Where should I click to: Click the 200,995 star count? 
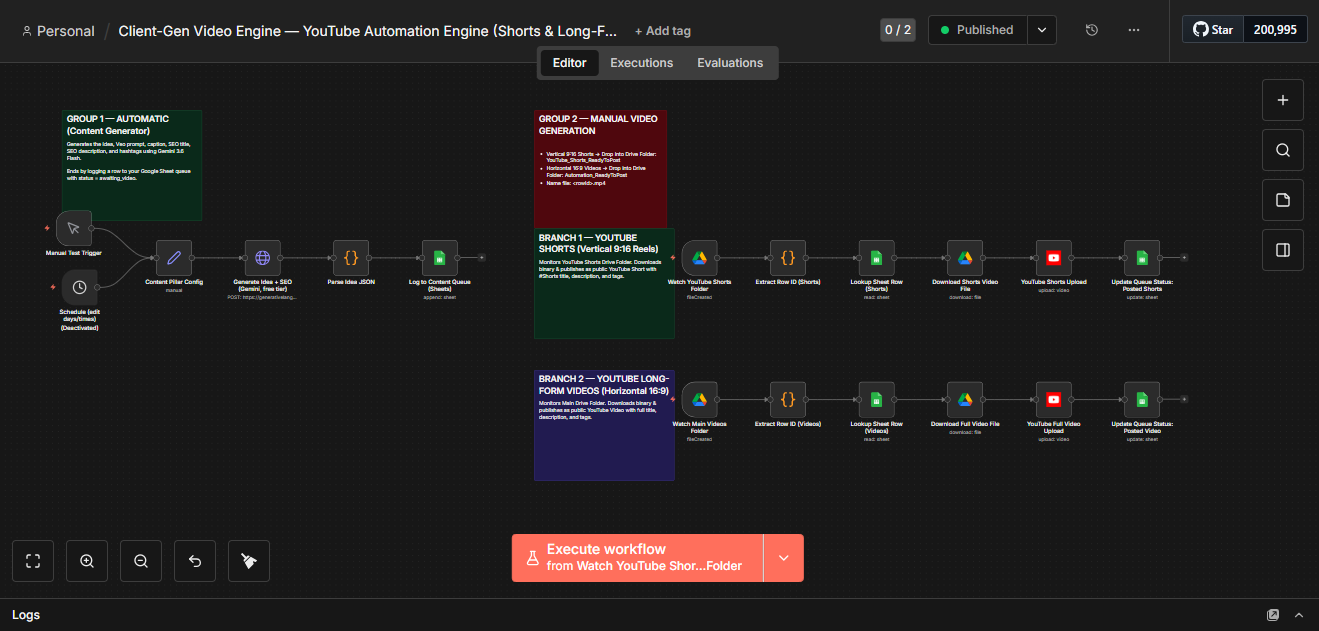[1275, 30]
